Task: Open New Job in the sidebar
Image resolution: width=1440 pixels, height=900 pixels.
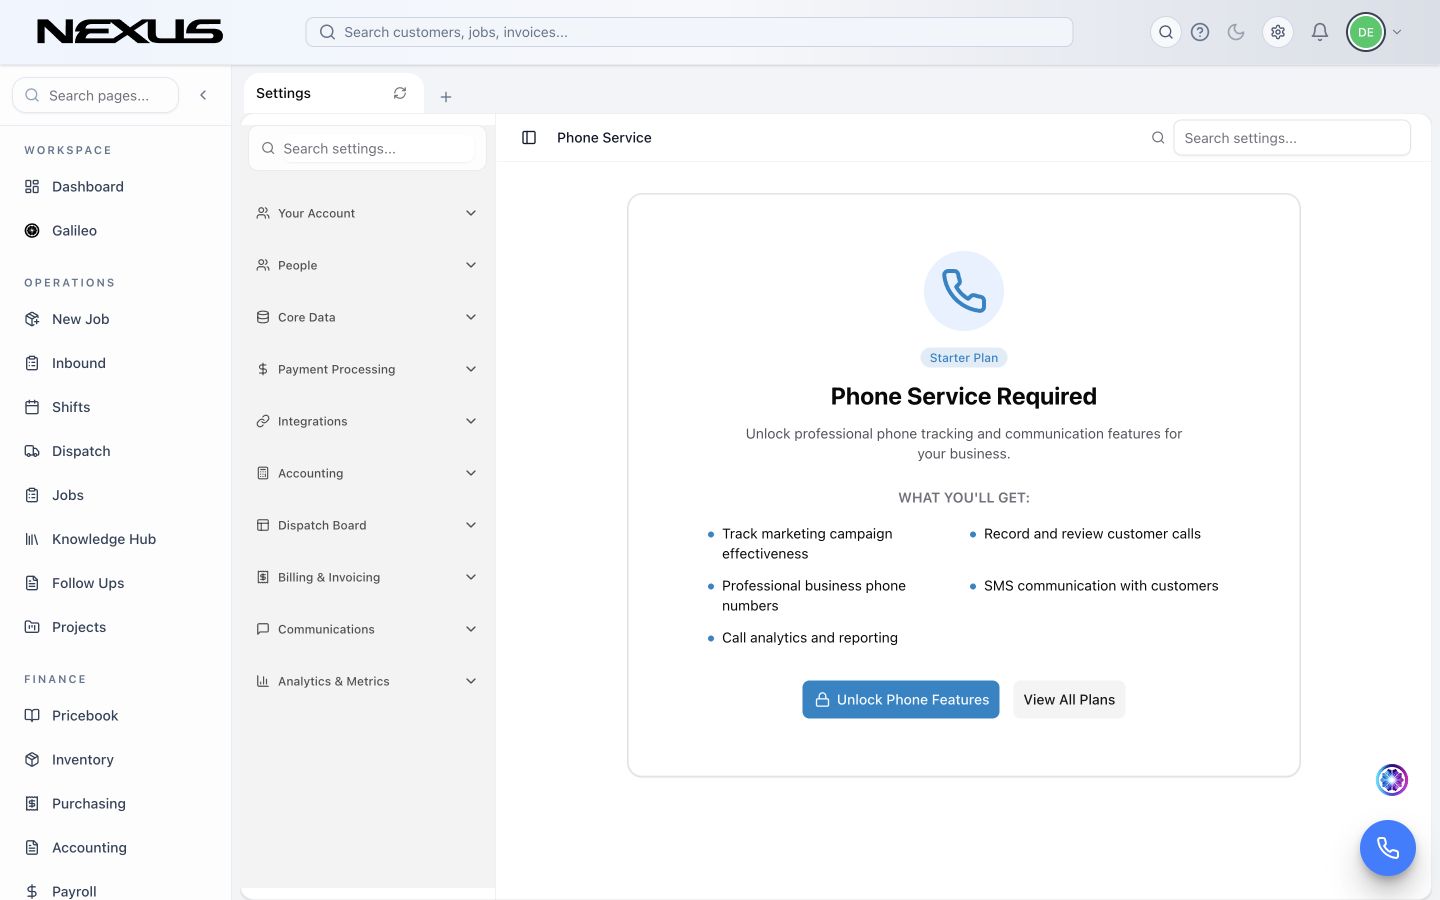Action: pyautogui.click(x=115, y=319)
